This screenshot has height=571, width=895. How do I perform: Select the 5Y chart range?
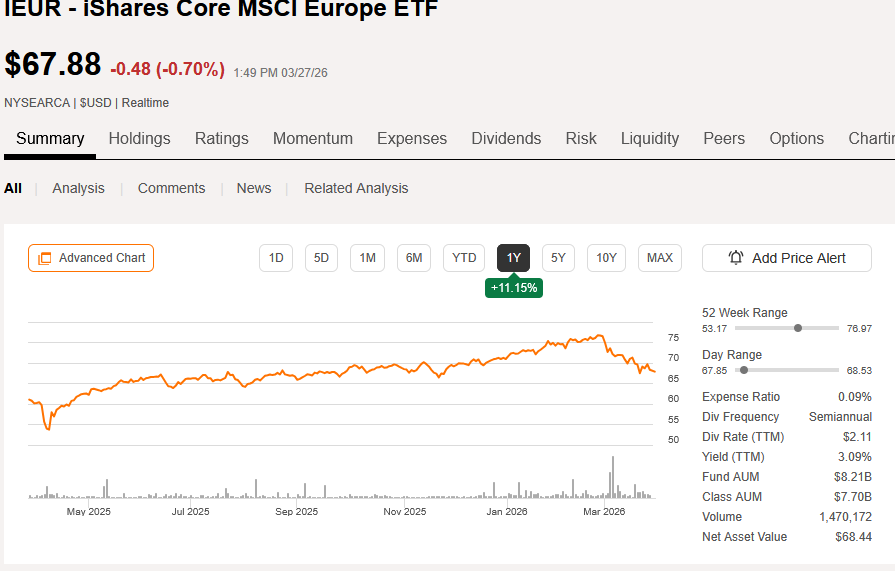(x=559, y=258)
